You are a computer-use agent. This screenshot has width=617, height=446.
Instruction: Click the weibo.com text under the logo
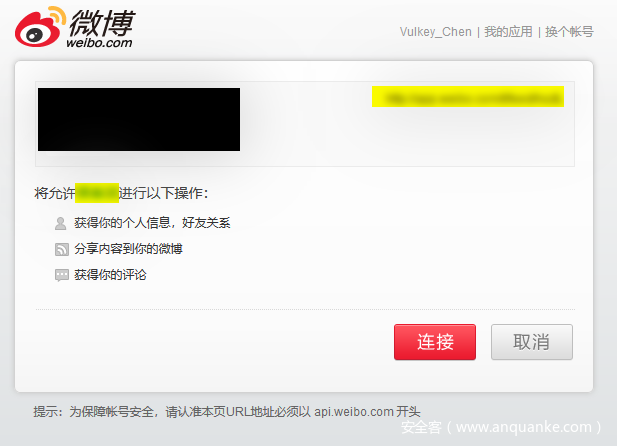pos(99,43)
